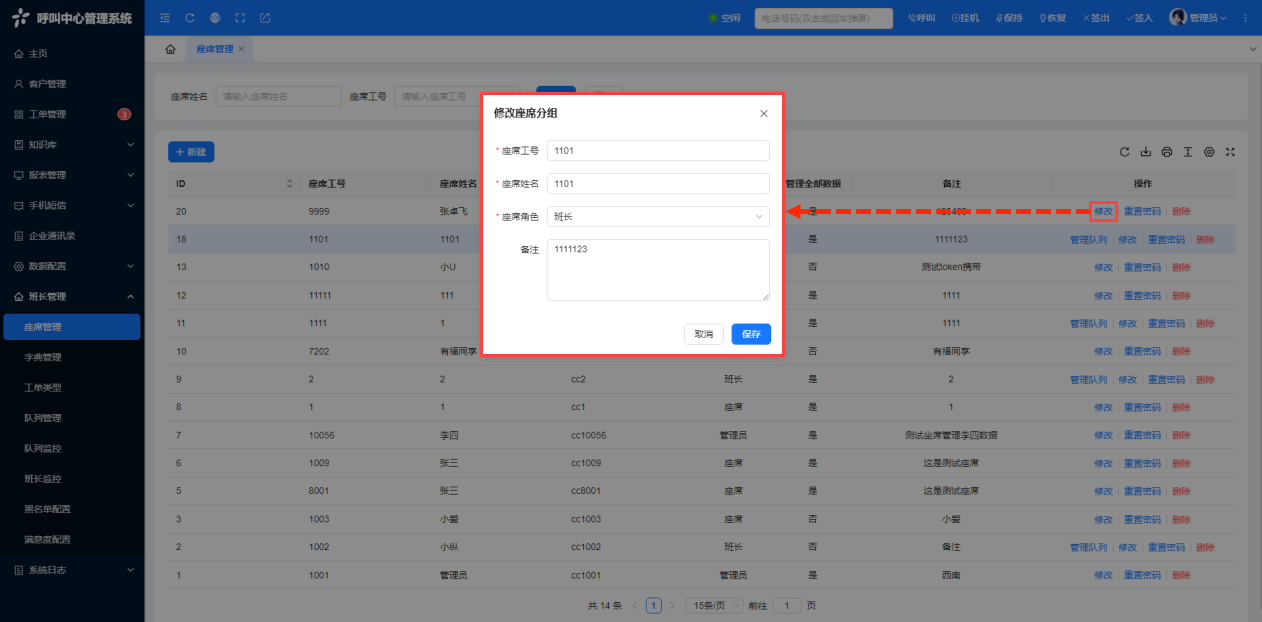Screen dimensions: 1262x622
Task: Close the 修改座席分组 dialog with X
Action: [x=764, y=114]
